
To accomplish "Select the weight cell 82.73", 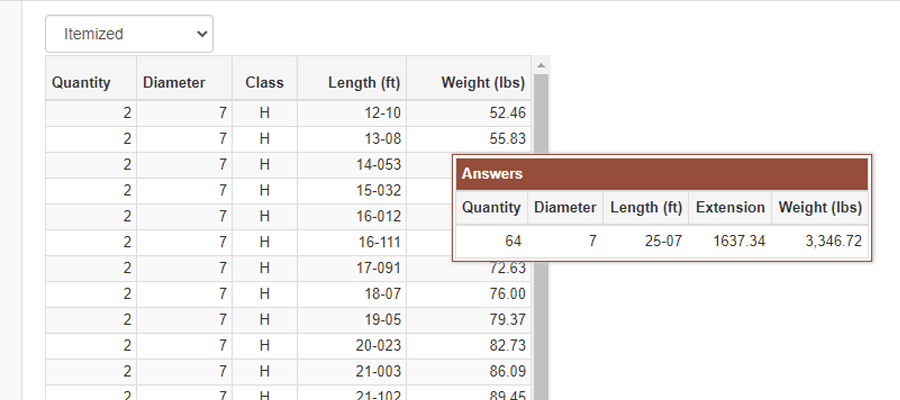I will (468, 345).
